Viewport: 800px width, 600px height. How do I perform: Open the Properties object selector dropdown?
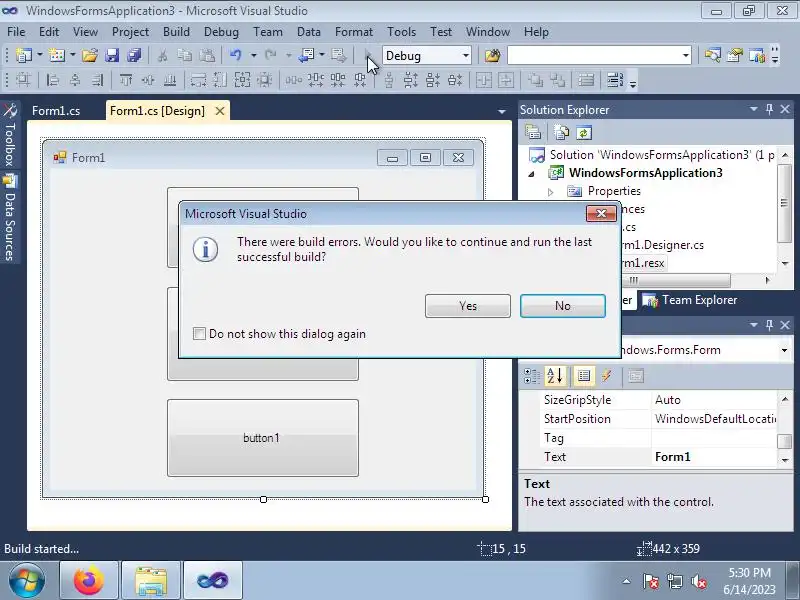[784, 350]
